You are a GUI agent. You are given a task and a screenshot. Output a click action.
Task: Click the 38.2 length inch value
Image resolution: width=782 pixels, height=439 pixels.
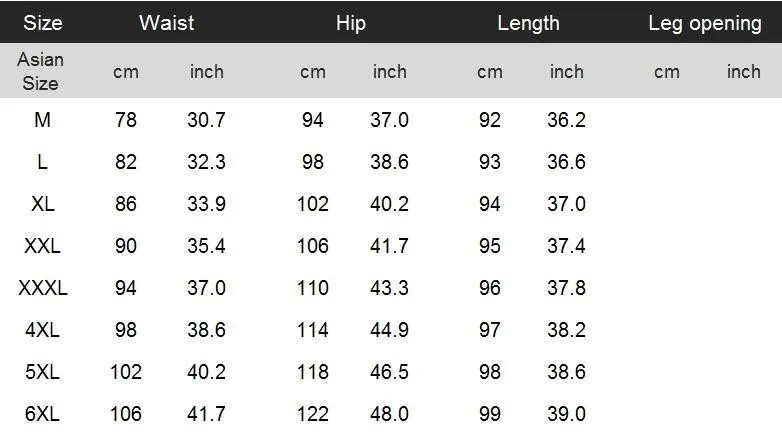tap(566, 330)
